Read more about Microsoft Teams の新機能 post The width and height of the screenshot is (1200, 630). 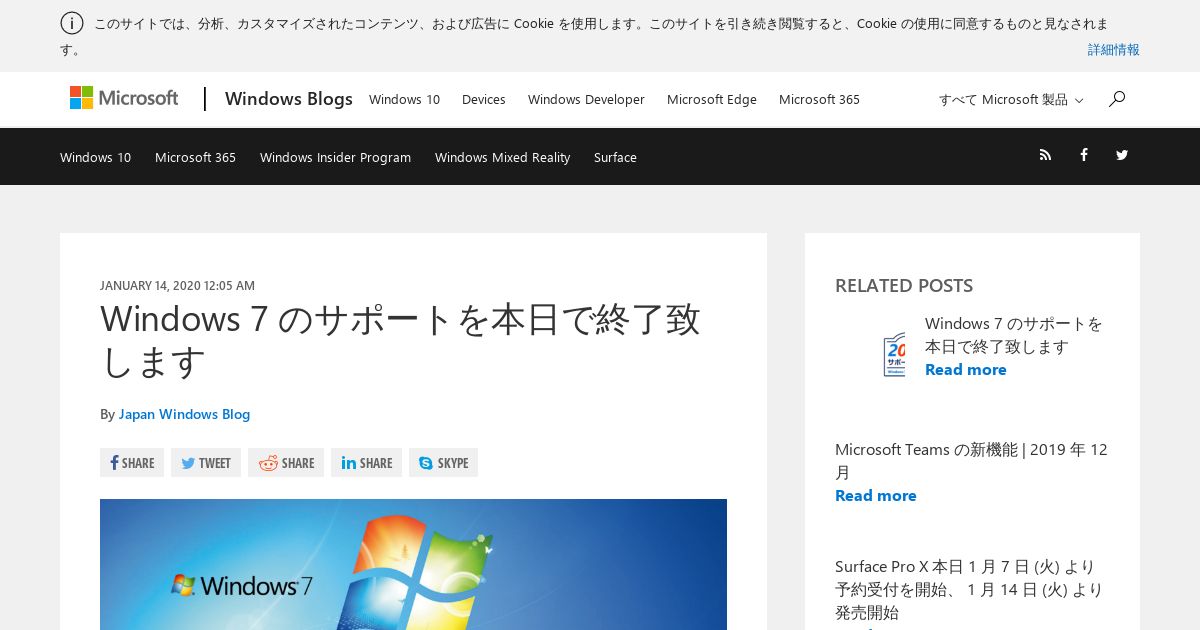875,495
